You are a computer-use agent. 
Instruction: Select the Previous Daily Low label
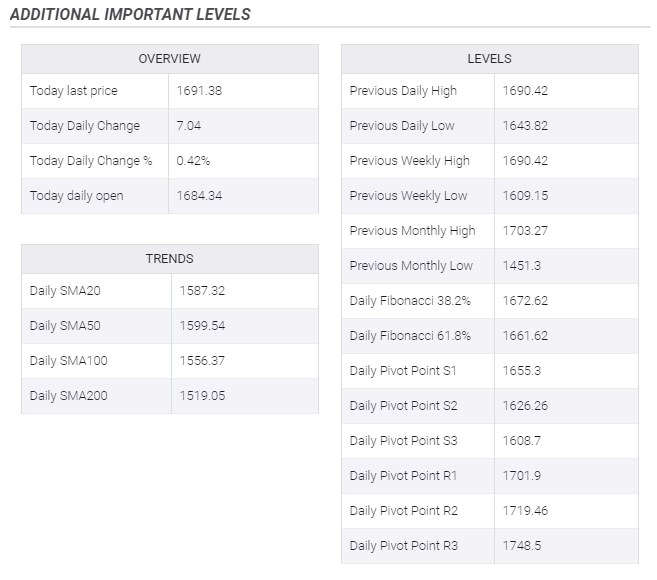pos(401,126)
